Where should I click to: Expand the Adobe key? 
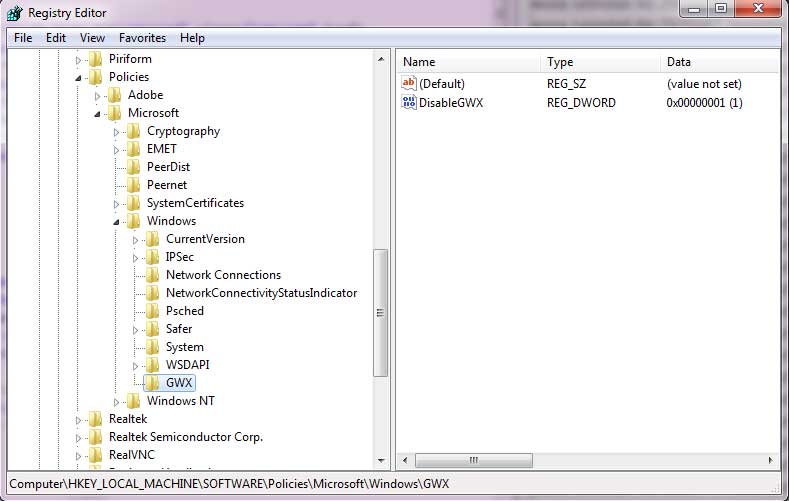97,96
